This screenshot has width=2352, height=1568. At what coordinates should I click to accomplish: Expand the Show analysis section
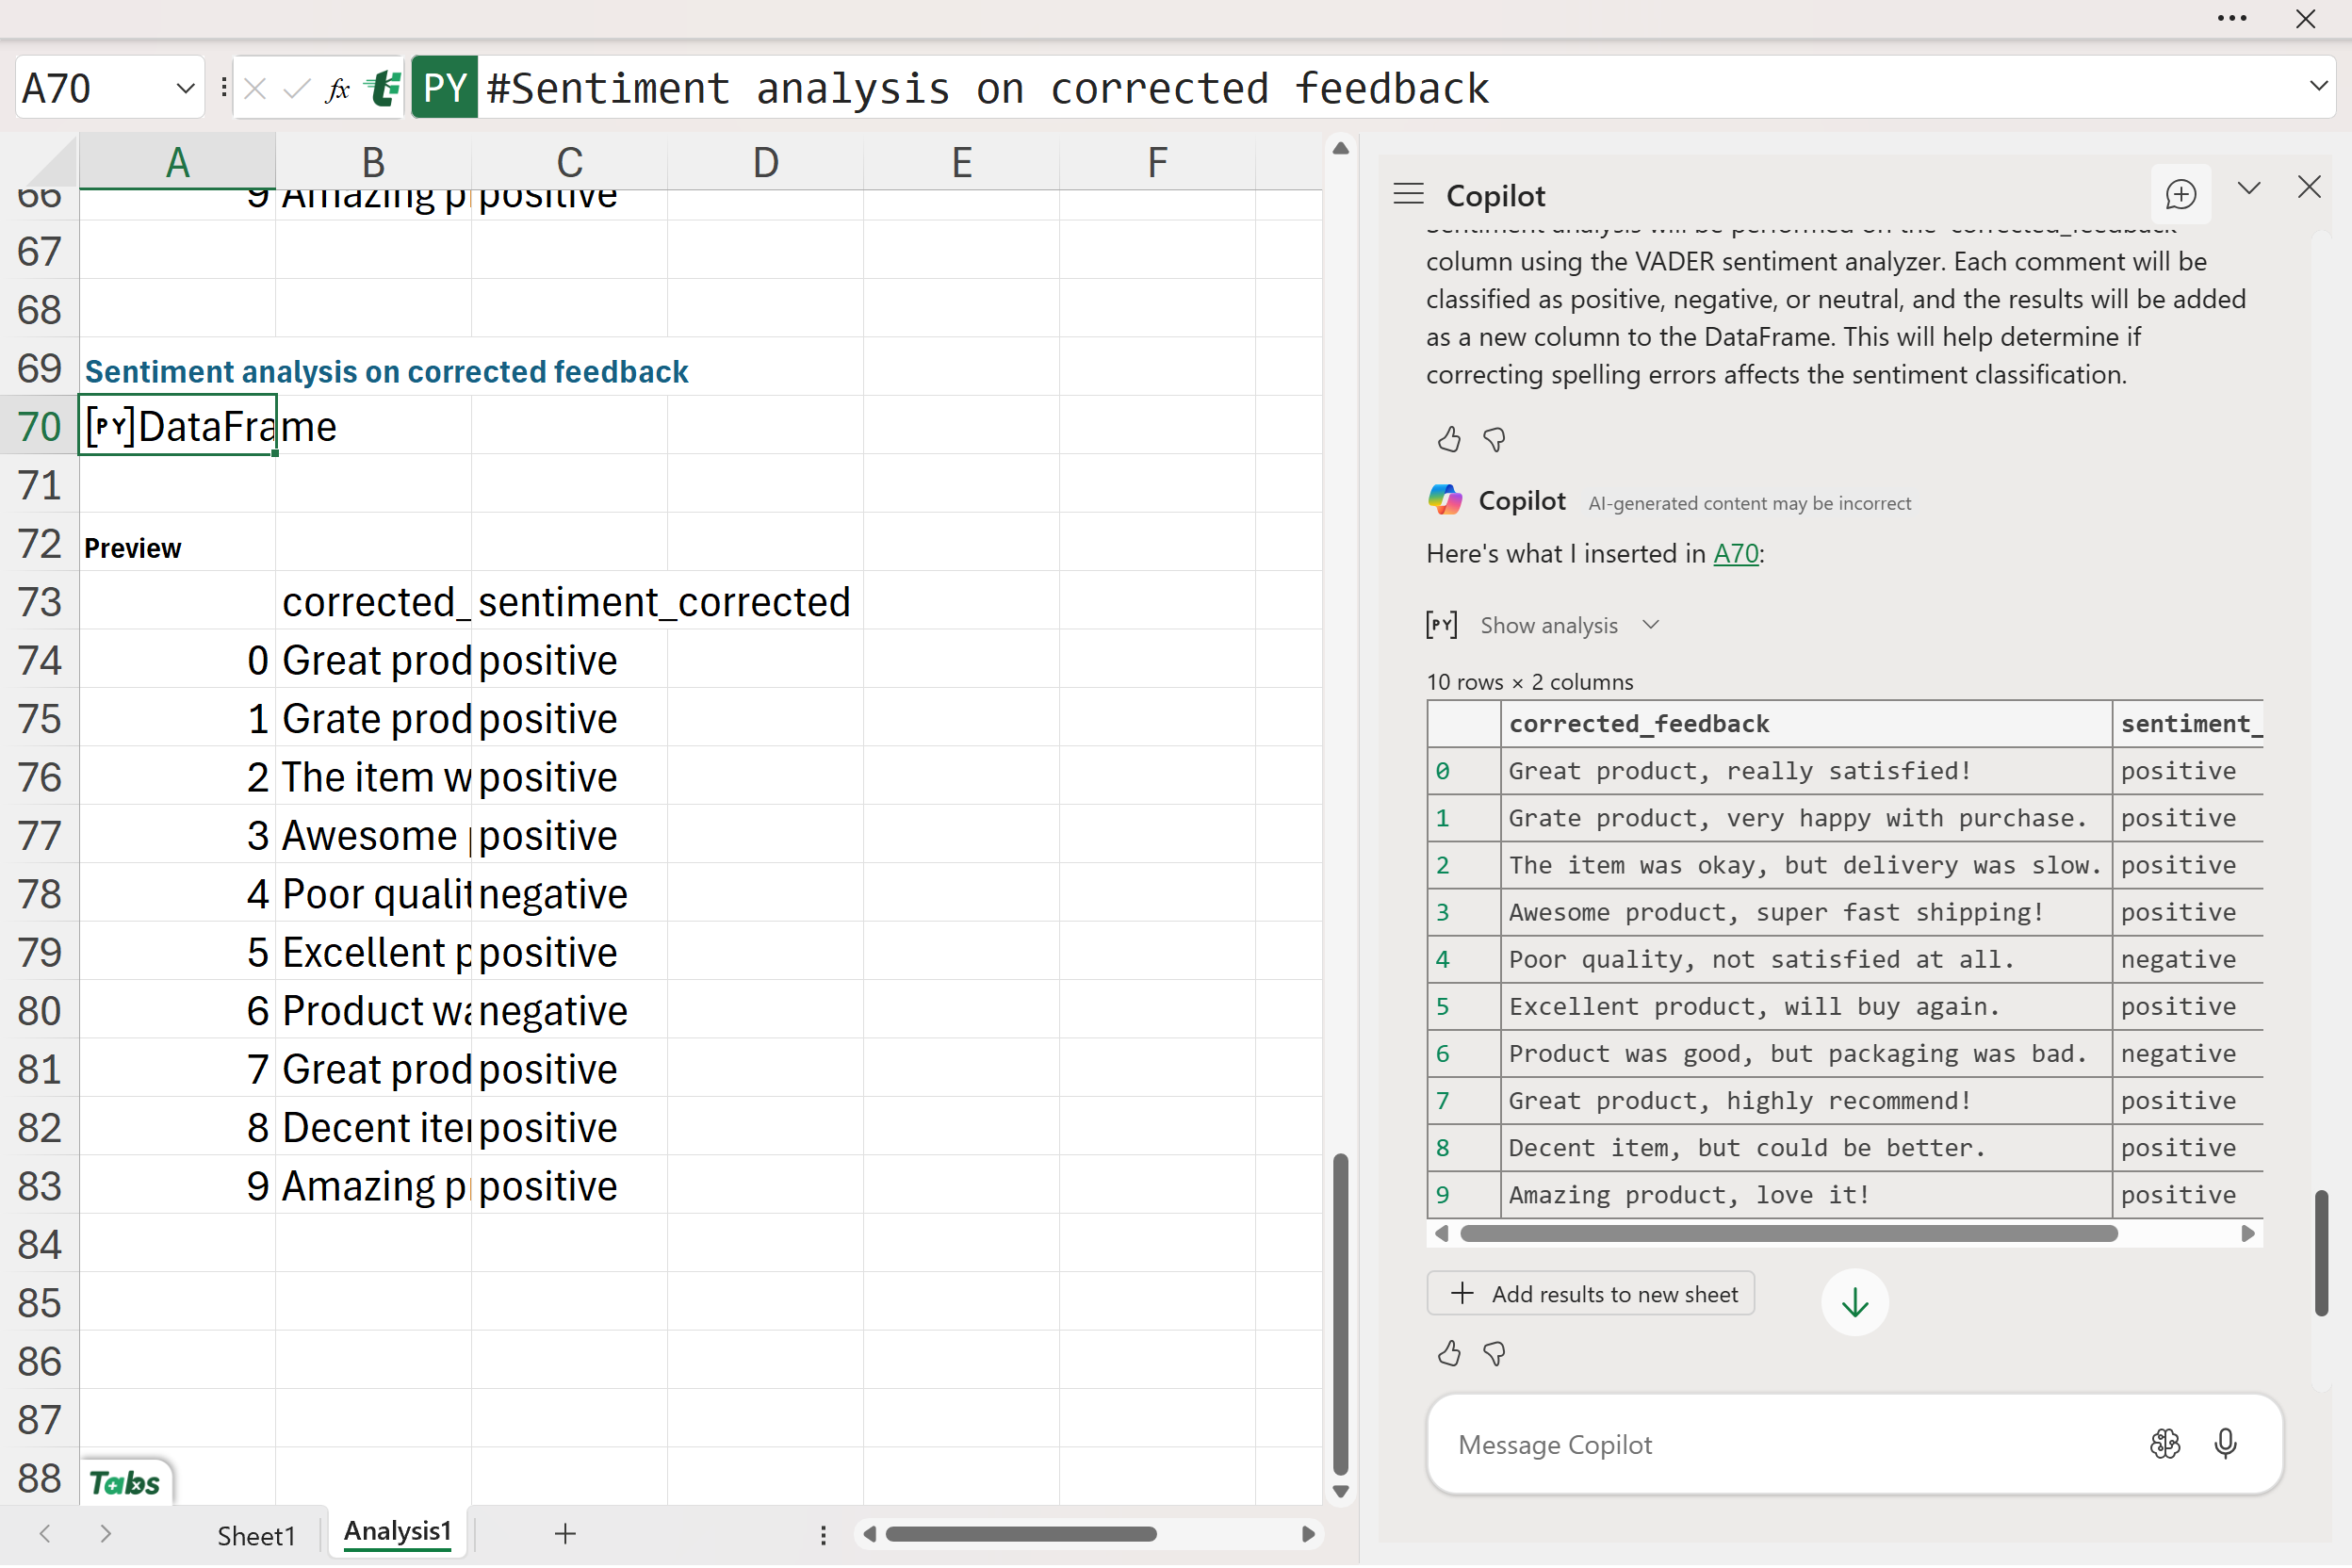[1548, 625]
